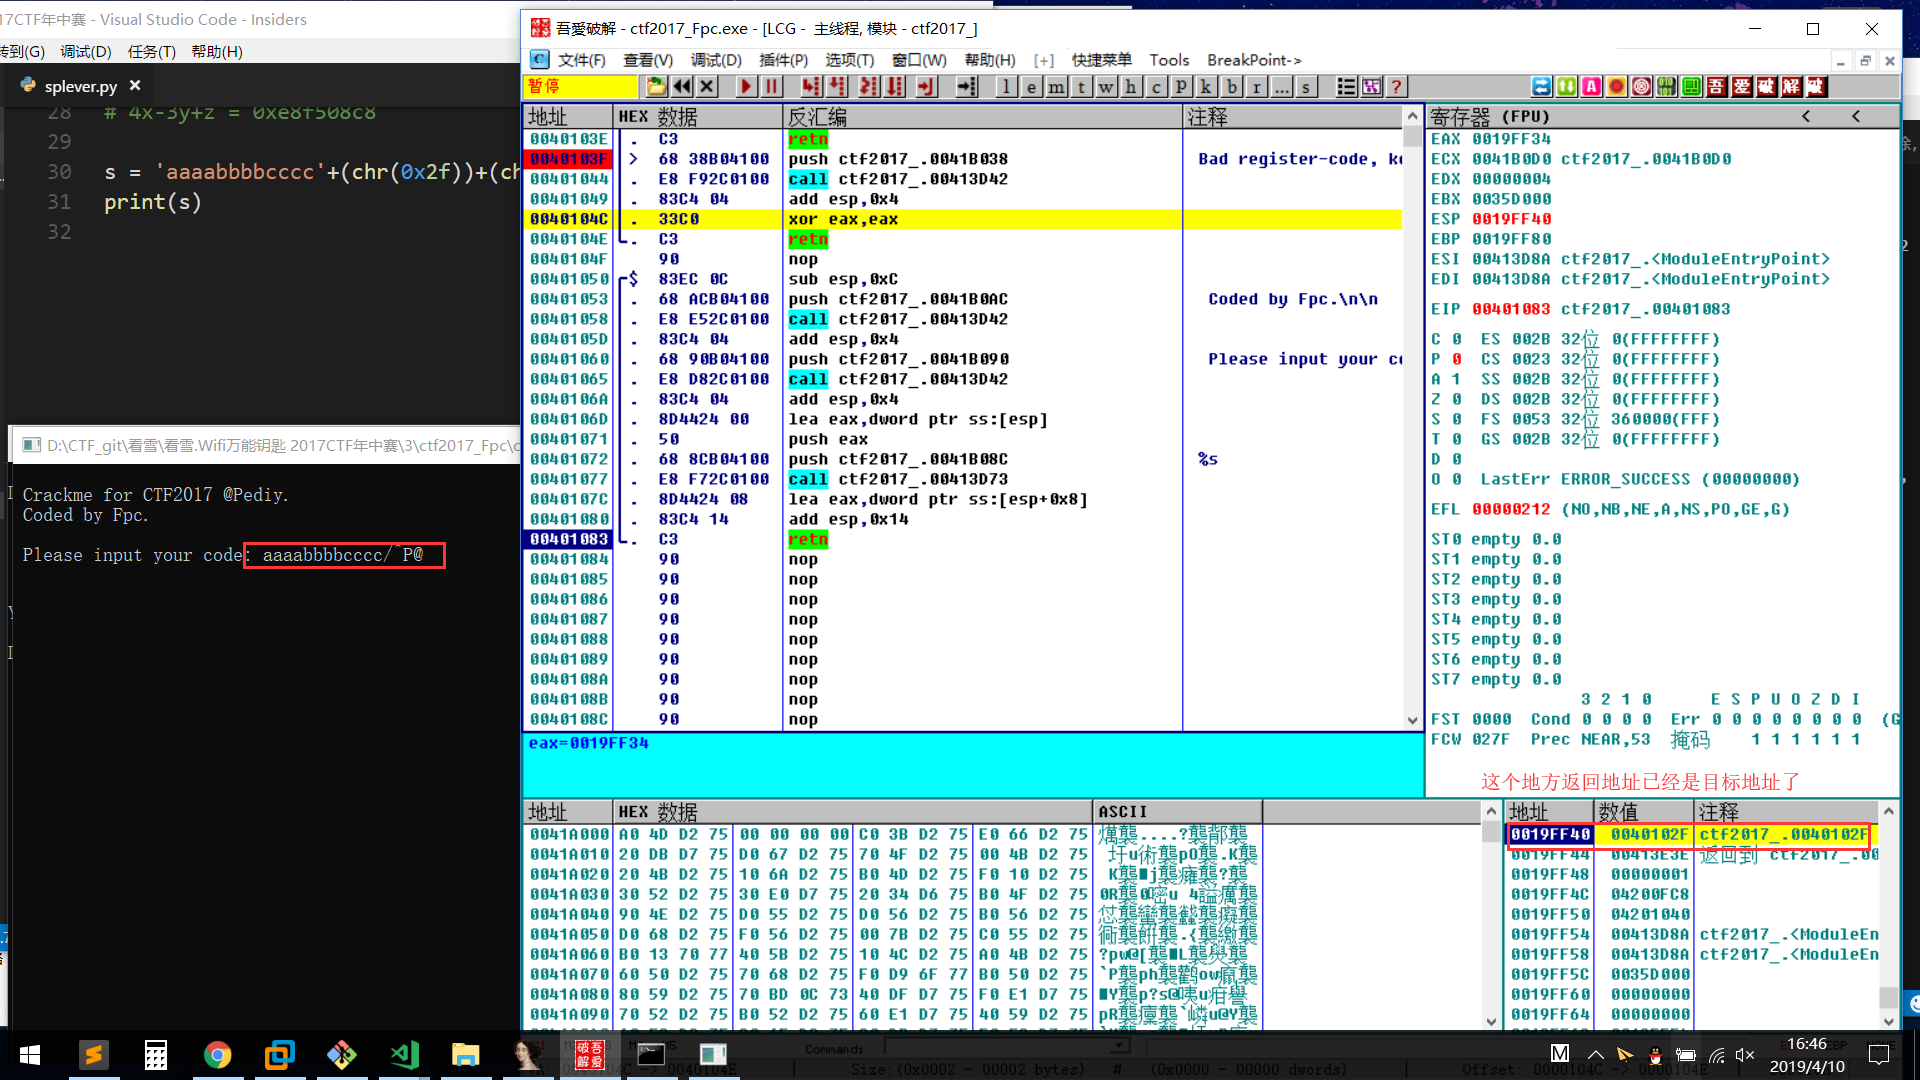Open Sublime Text from the taskbar

(93, 1055)
